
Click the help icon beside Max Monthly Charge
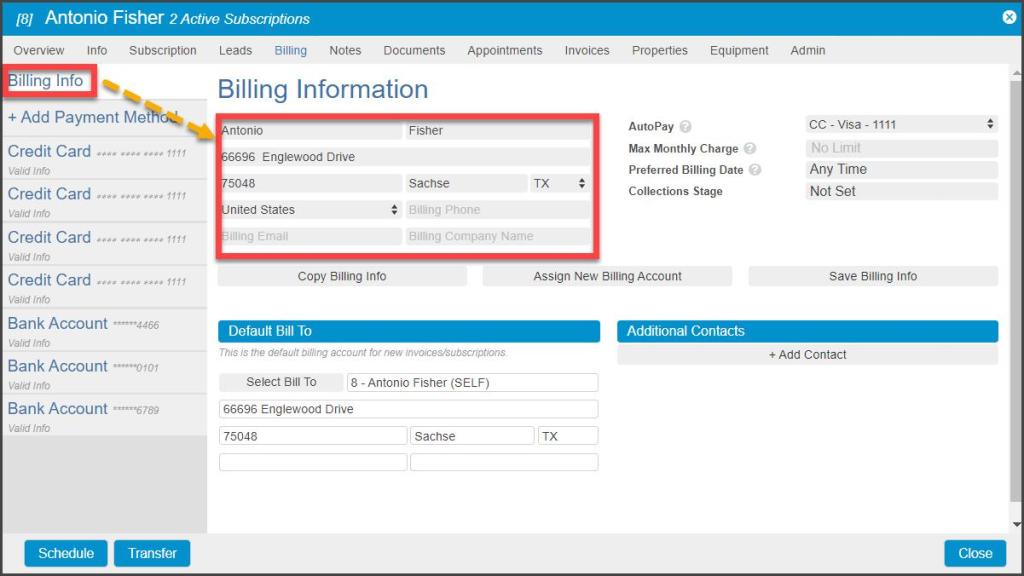pyautogui.click(x=749, y=149)
